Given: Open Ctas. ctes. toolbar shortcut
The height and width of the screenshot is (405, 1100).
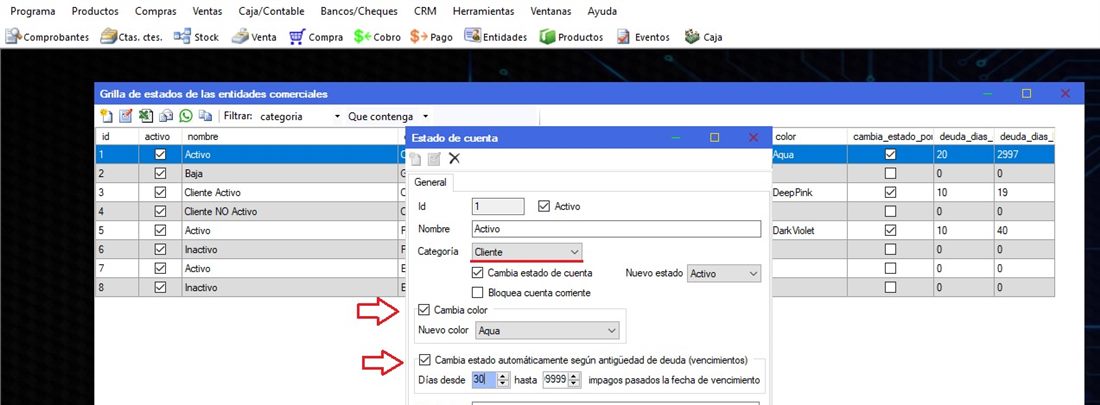Looking at the screenshot, I should tap(131, 37).
